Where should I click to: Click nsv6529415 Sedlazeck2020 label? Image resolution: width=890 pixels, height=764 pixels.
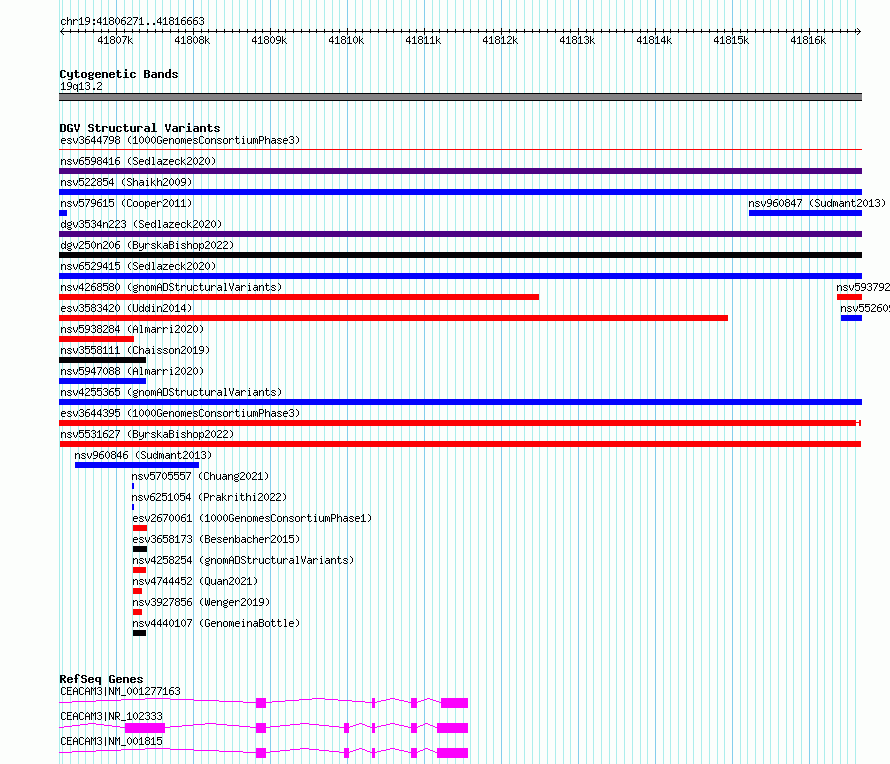coord(138,266)
